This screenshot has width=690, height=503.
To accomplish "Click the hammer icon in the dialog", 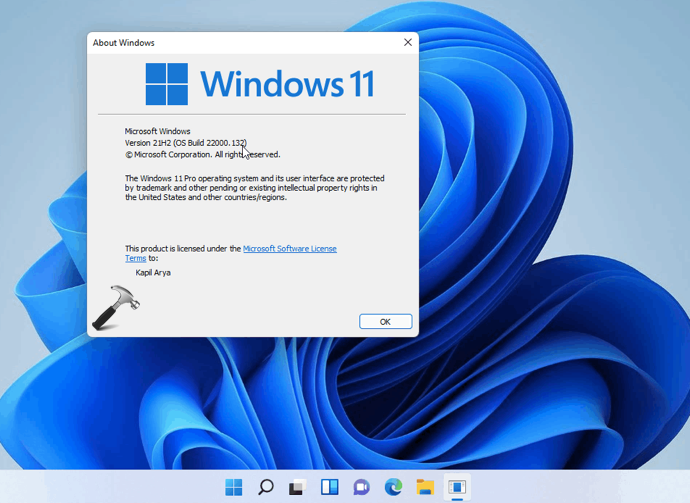I will (114, 308).
